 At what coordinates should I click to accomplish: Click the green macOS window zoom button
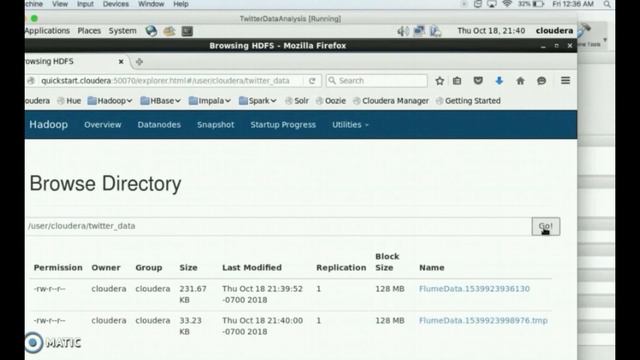coord(34,18)
